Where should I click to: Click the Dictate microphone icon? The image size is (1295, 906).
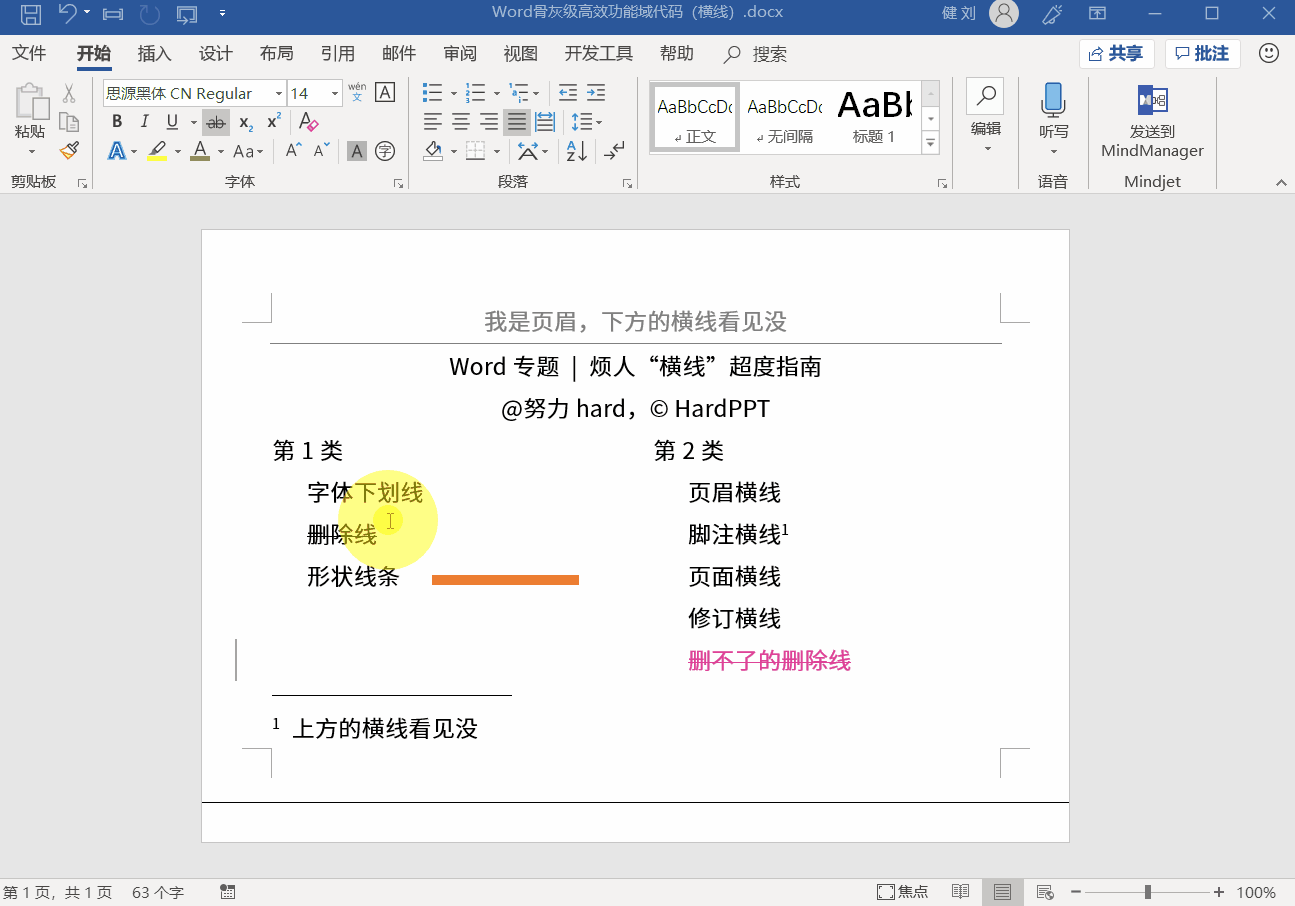pyautogui.click(x=1053, y=101)
